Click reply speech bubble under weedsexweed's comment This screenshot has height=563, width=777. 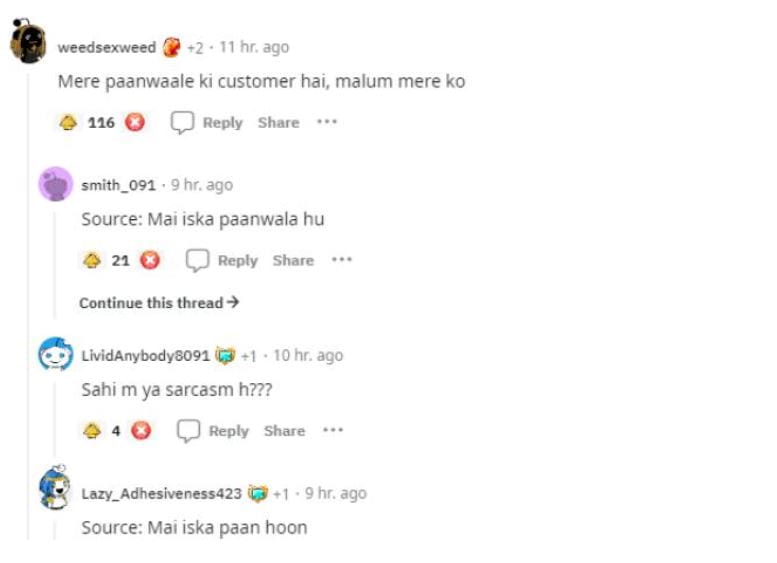pyautogui.click(x=182, y=122)
